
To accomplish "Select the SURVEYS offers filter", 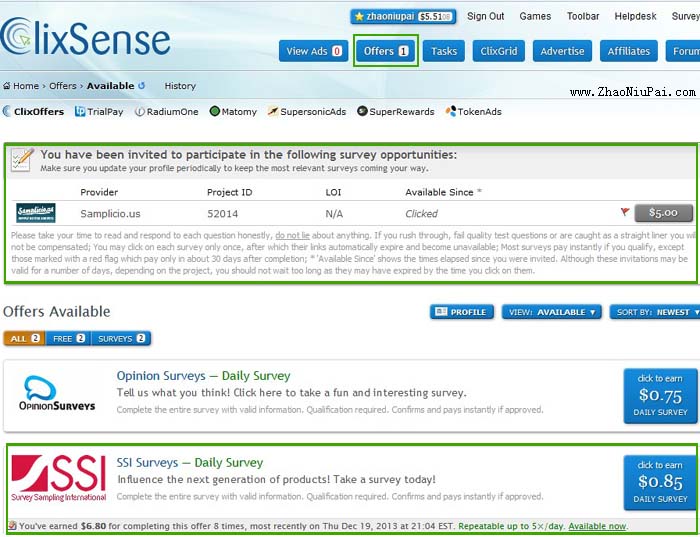I will [x=121, y=338].
